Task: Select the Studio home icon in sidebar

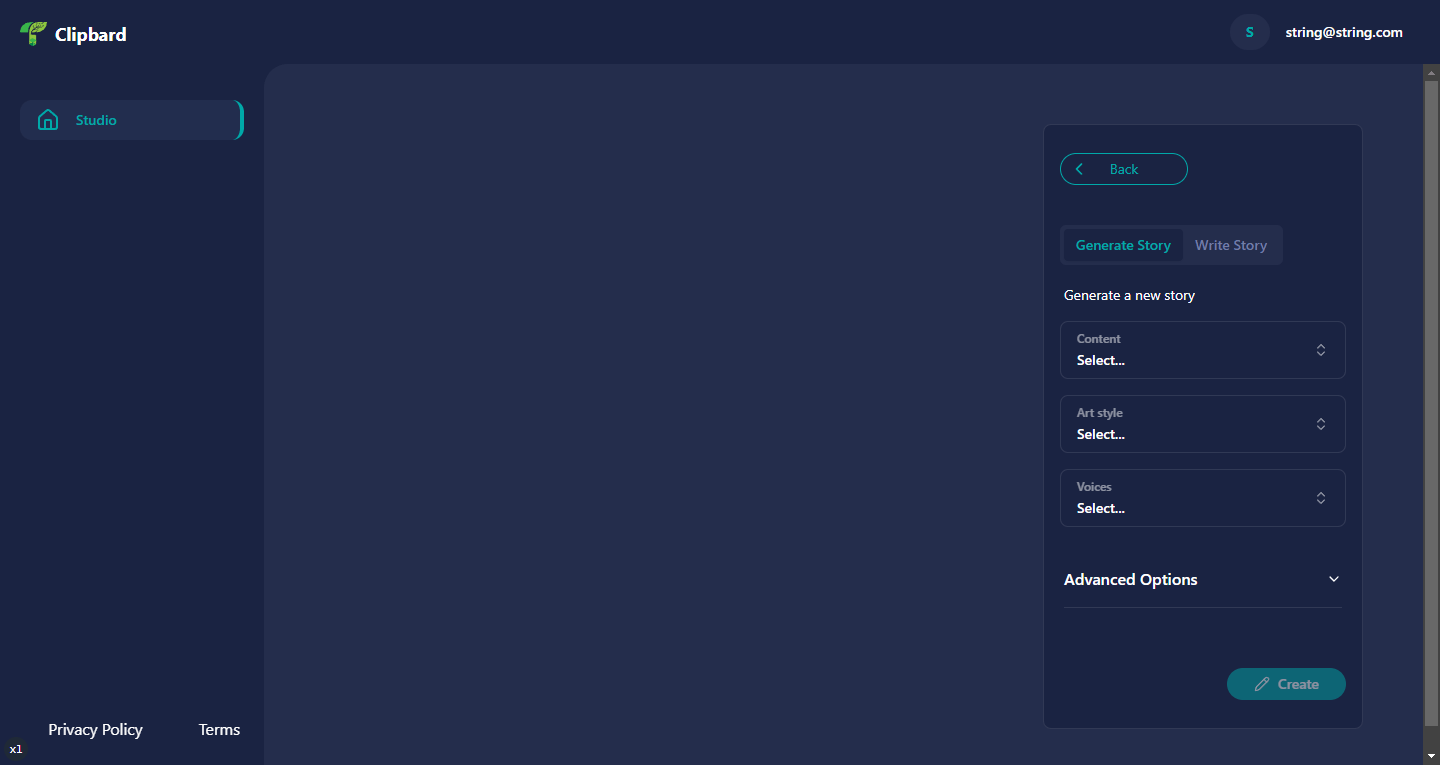Action: point(48,119)
